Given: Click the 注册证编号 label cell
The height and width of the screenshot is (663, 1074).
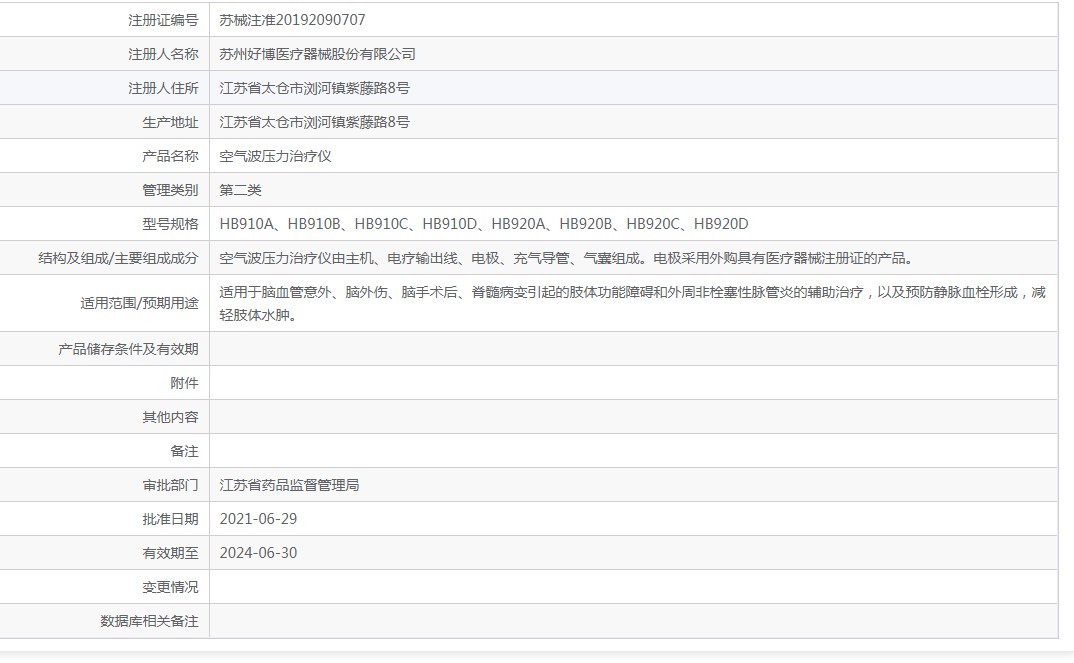Looking at the screenshot, I should pyautogui.click(x=163, y=21).
